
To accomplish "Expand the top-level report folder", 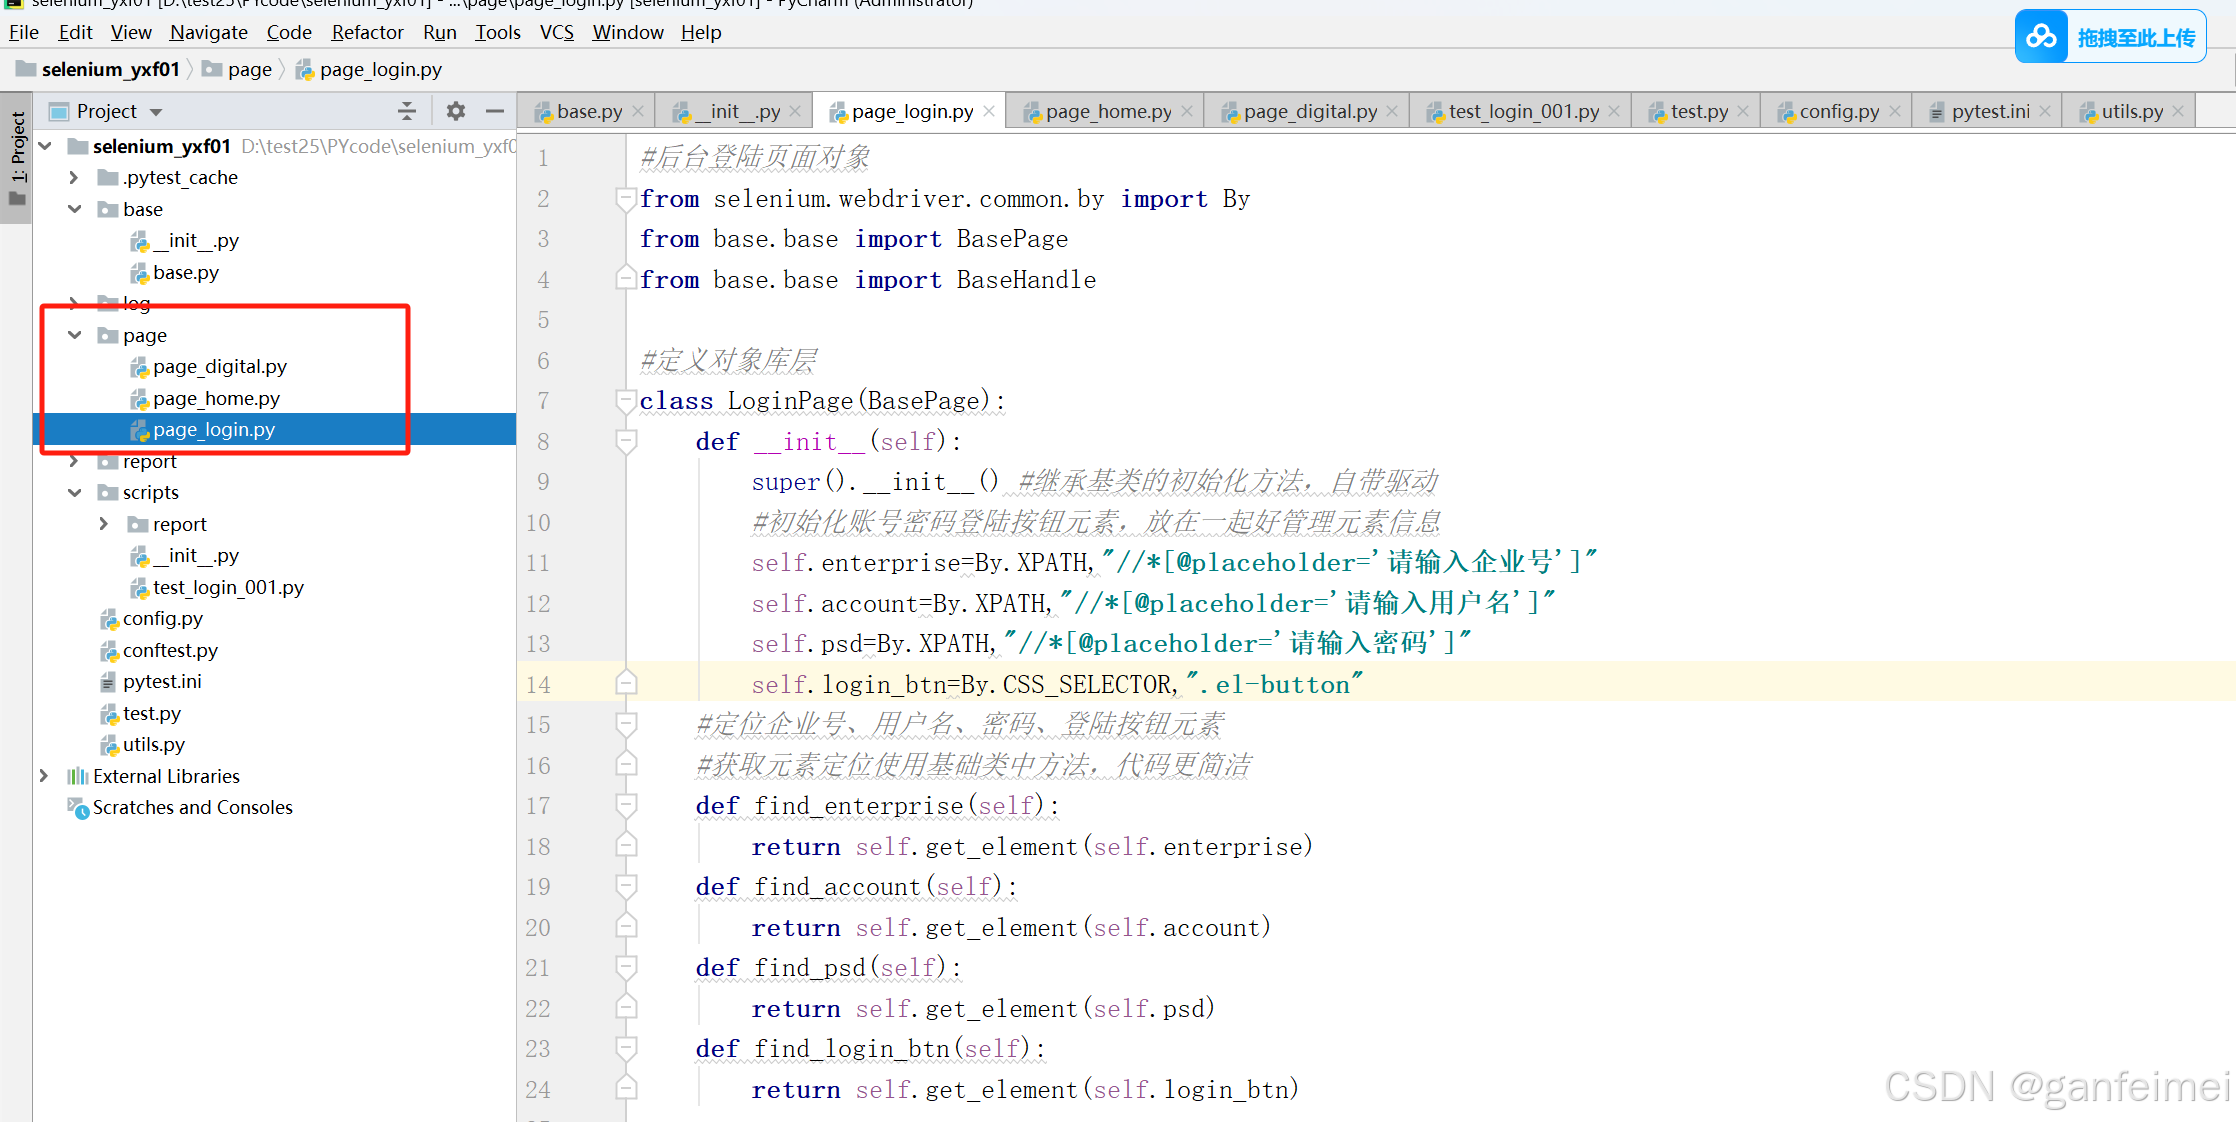I will point(74,461).
